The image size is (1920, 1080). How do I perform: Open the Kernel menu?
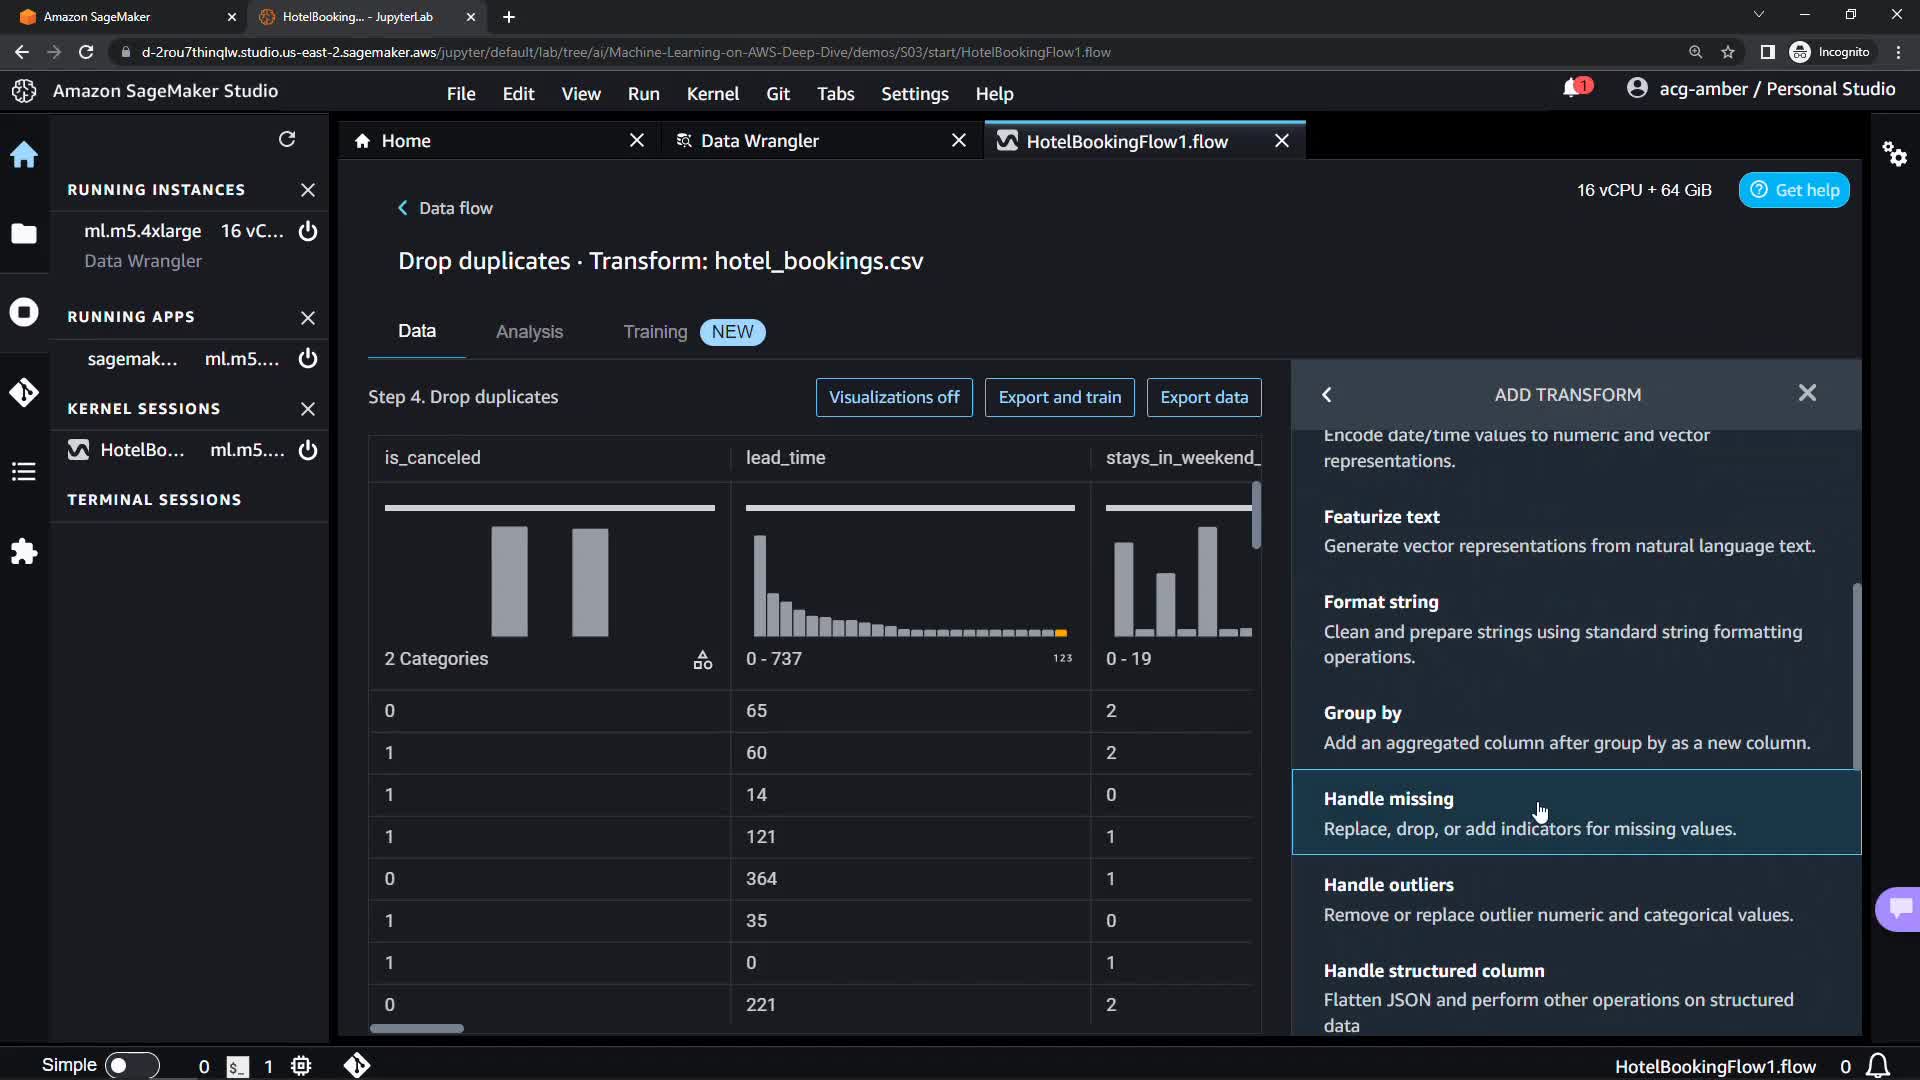click(x=712, y=93)
